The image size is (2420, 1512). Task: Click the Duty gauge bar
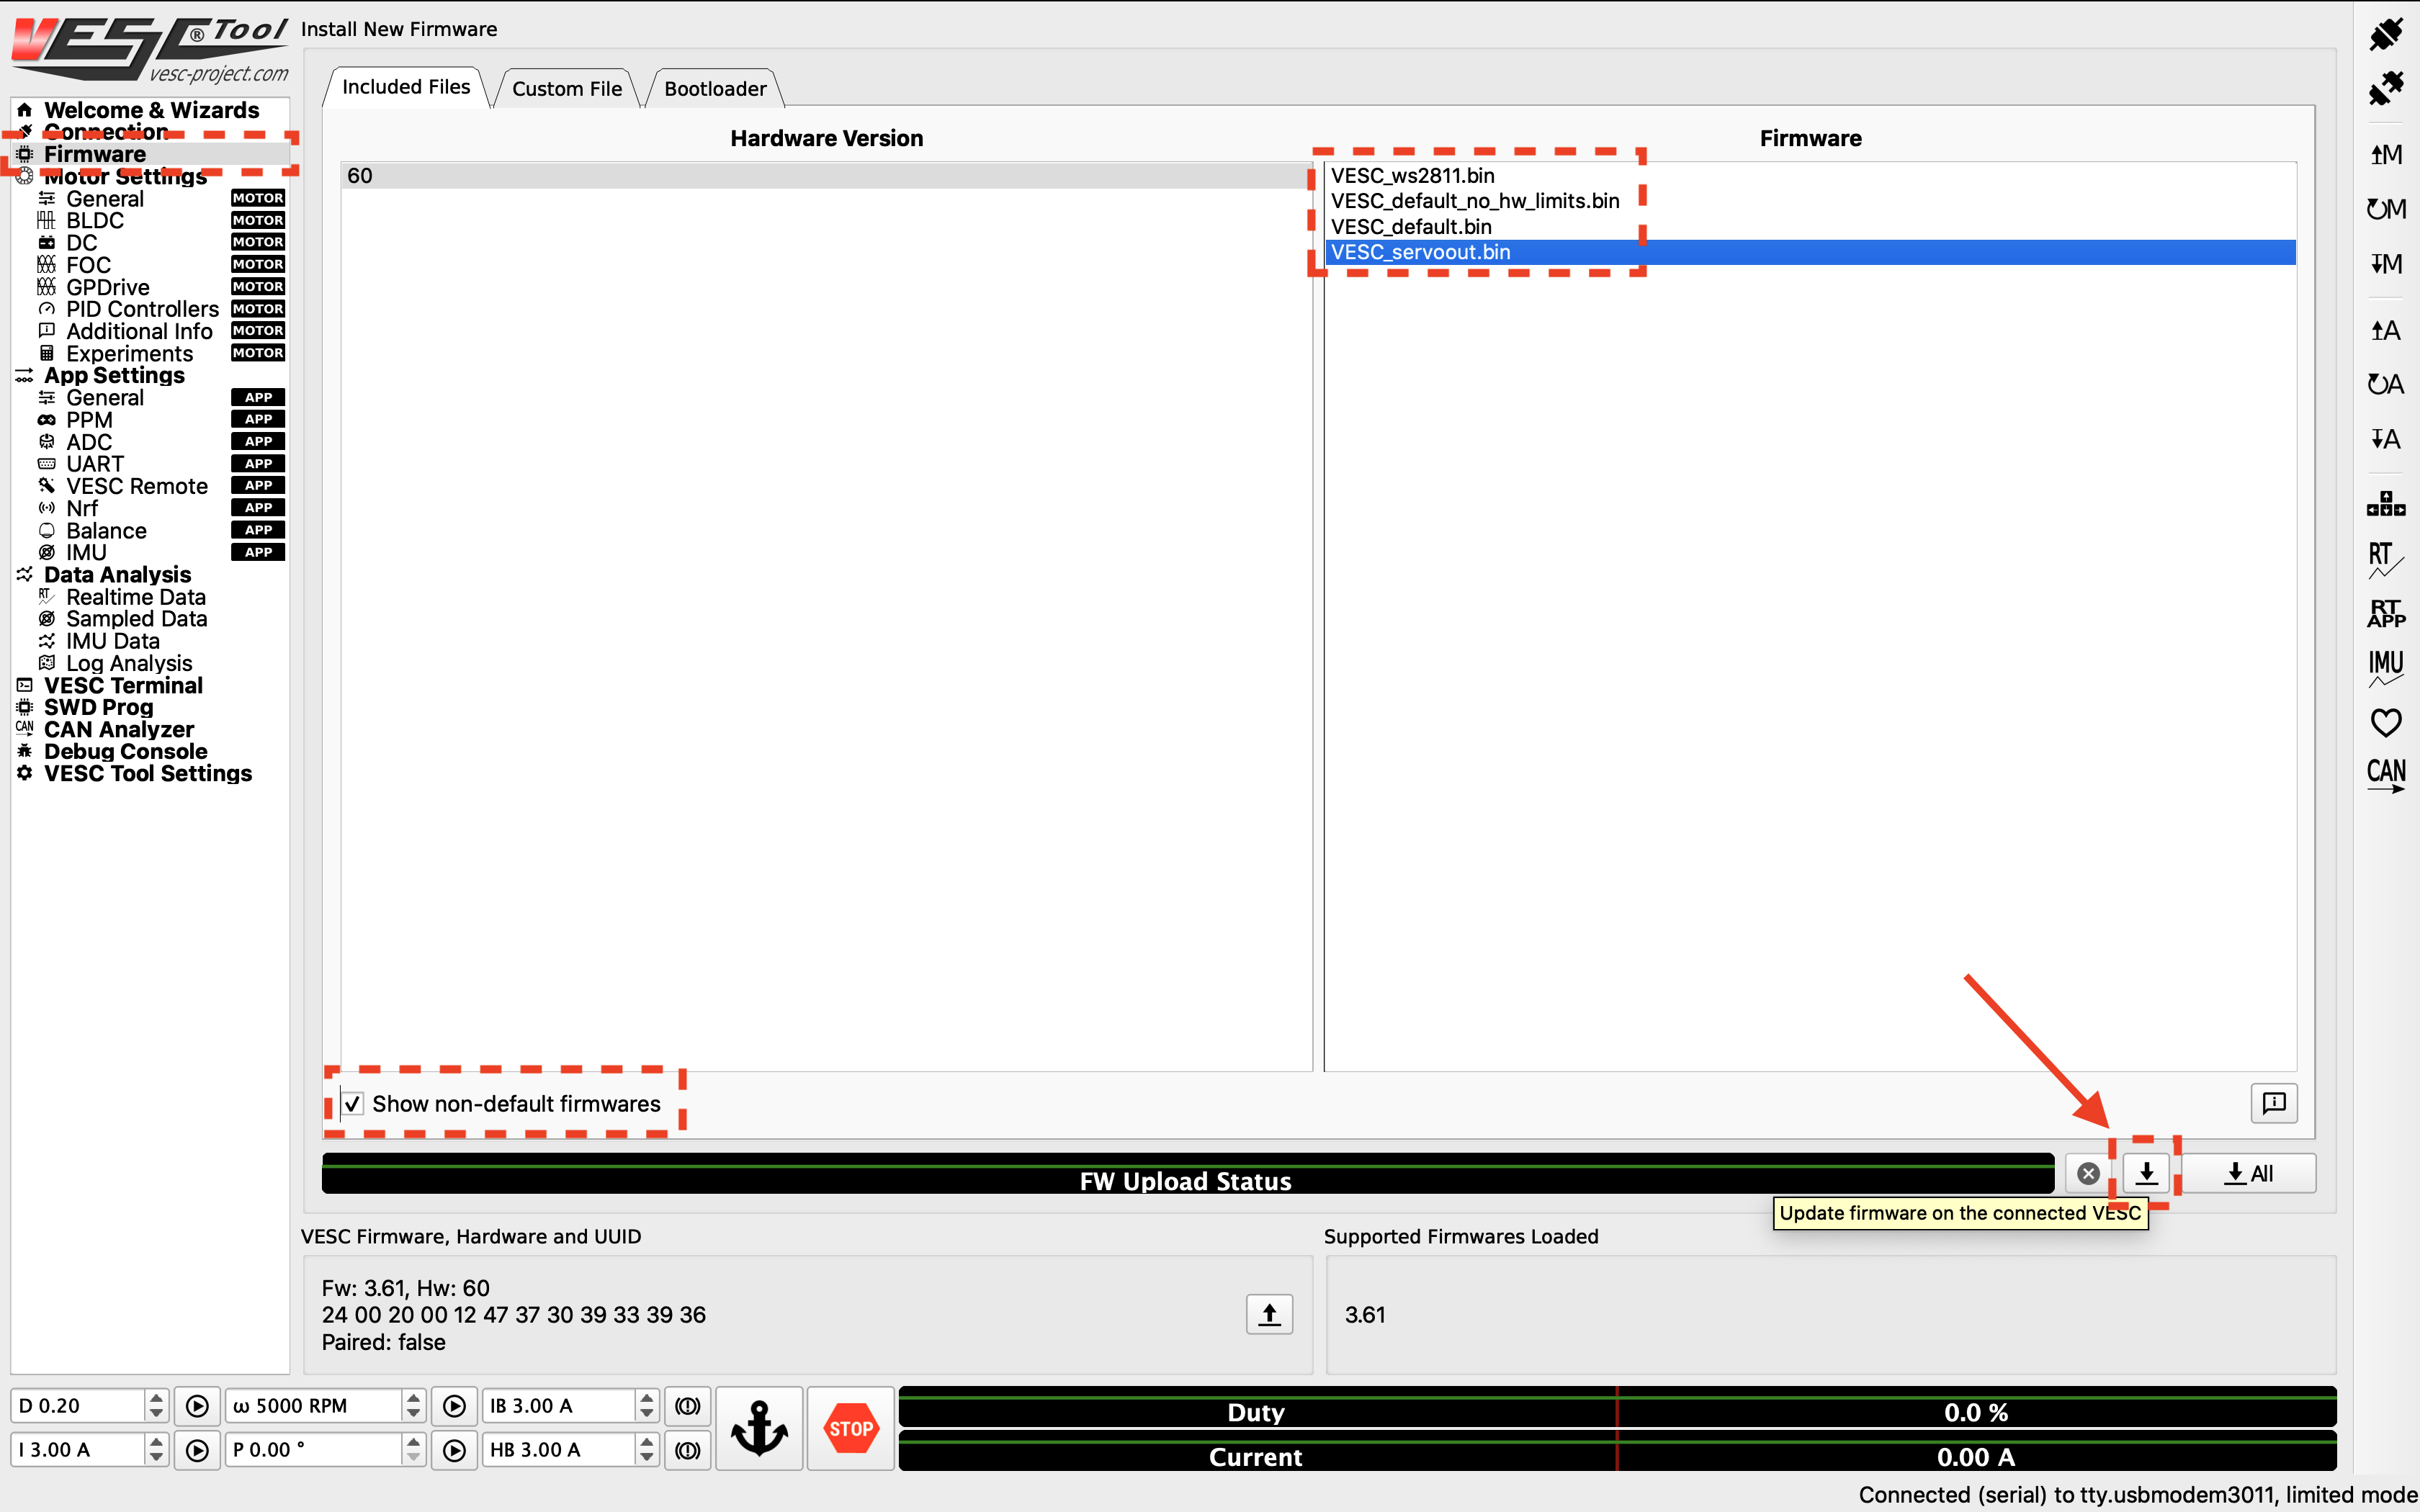pyautogui.click(x=1617, y=1408)
